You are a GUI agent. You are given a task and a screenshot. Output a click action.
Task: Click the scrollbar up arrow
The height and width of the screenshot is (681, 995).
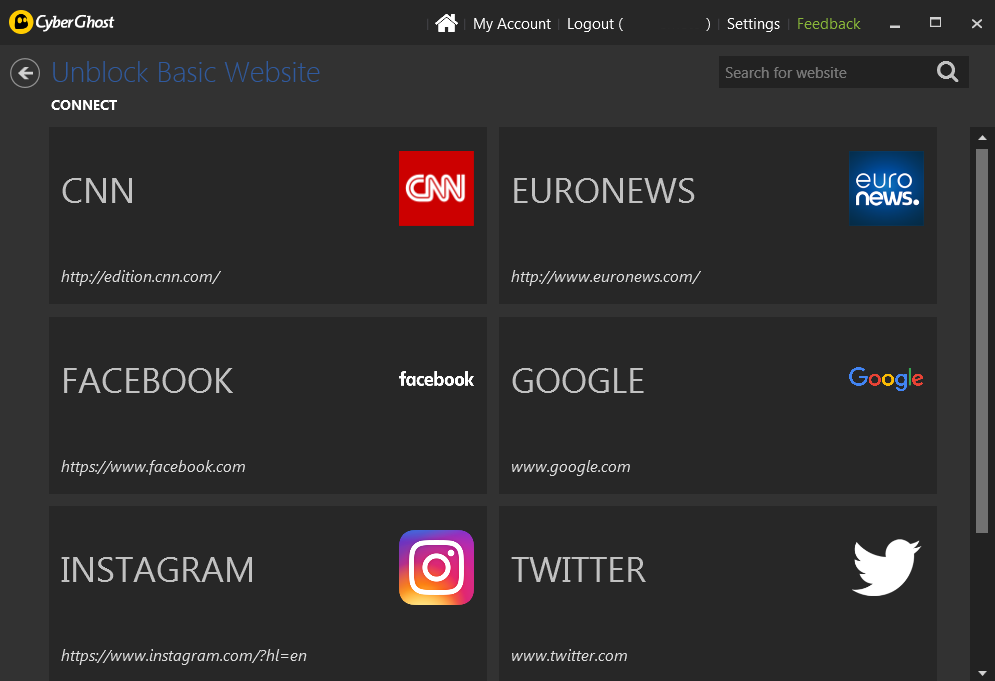click(x=982, y=138)
